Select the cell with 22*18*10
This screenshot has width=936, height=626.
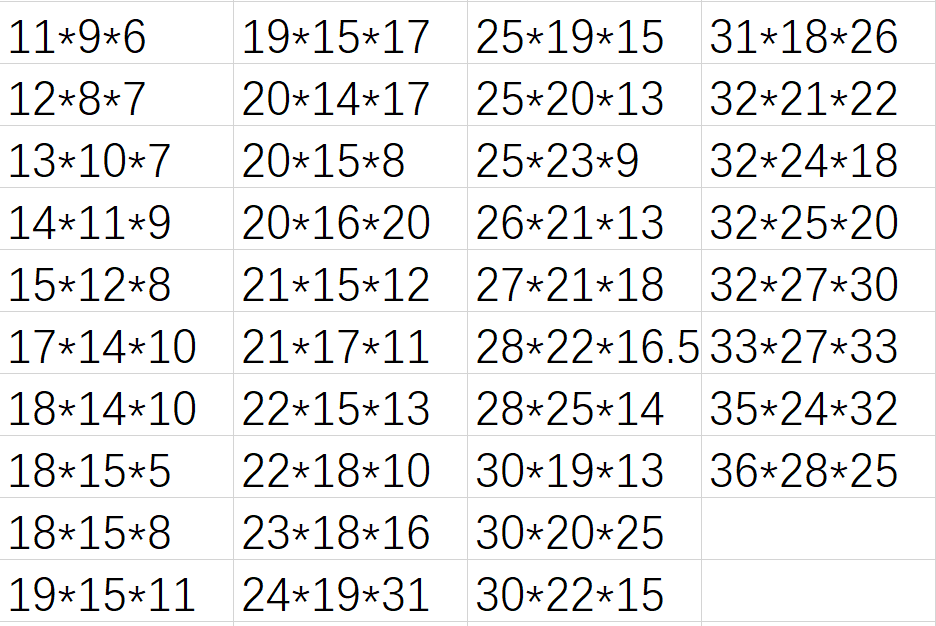pyautogui.click(x=350, y=467)
